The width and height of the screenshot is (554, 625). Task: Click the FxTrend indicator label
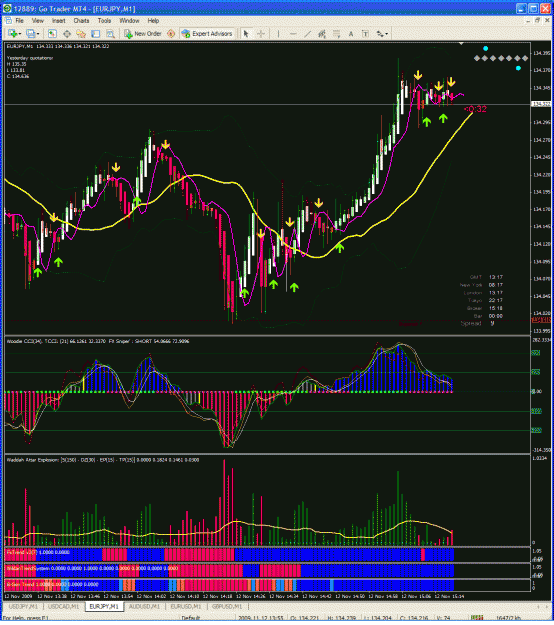38,552
